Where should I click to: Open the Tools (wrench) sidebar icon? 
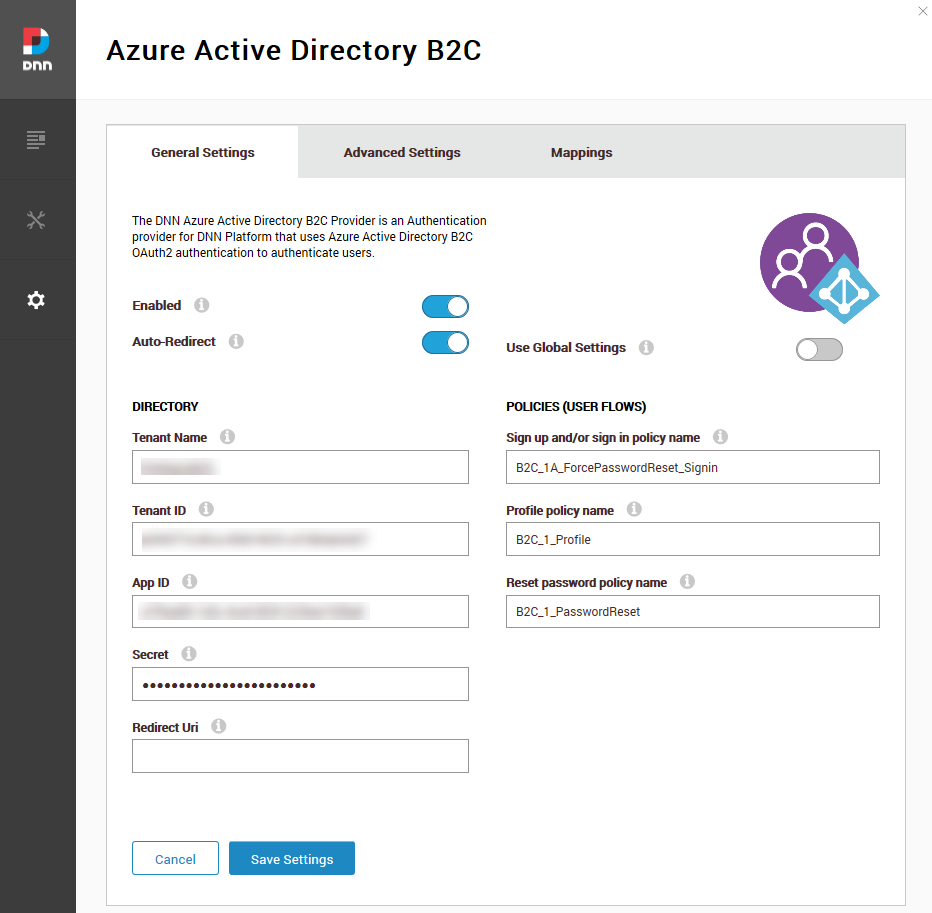pos(36,220)
